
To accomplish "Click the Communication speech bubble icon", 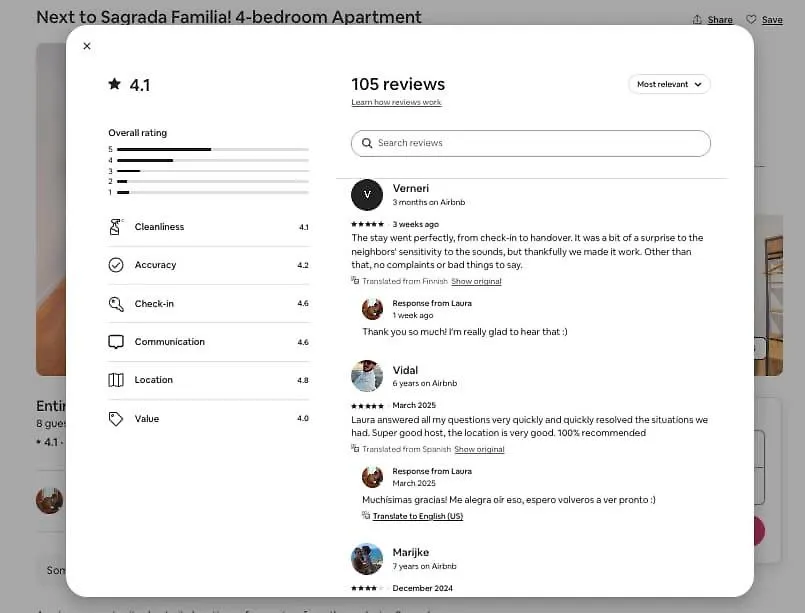I will click(116, 342).
